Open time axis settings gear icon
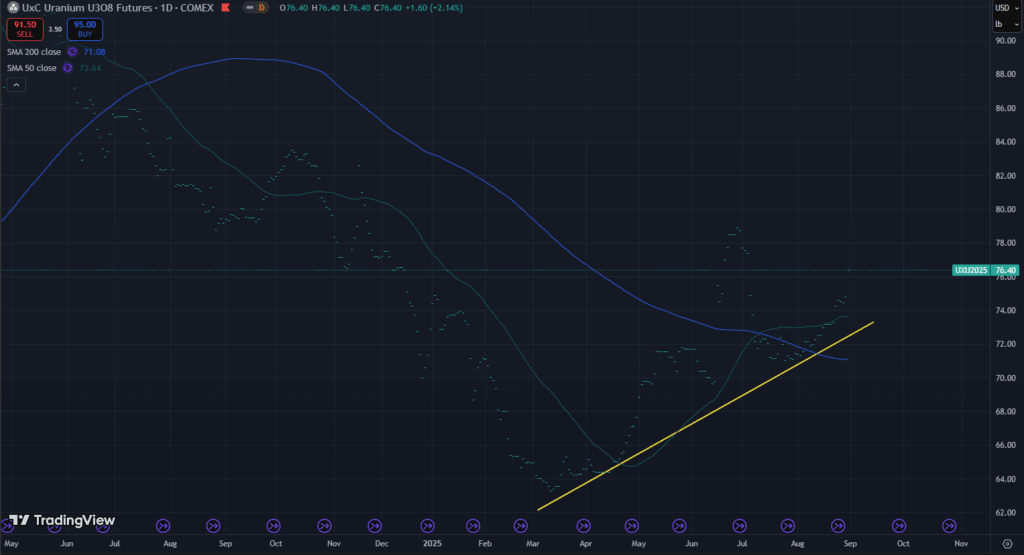 coord(1006,544)
